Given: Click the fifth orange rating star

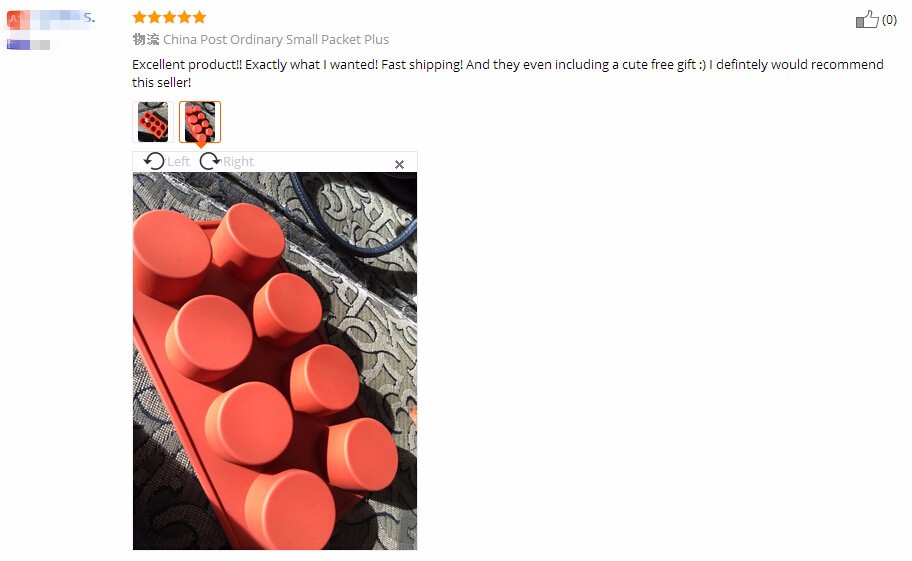Looking at the screenshot, I should [x=200, y=17].
